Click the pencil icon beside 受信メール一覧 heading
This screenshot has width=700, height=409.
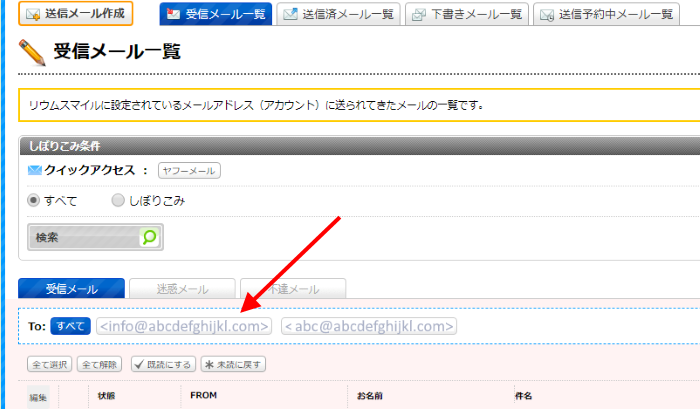tap(32, 52)
